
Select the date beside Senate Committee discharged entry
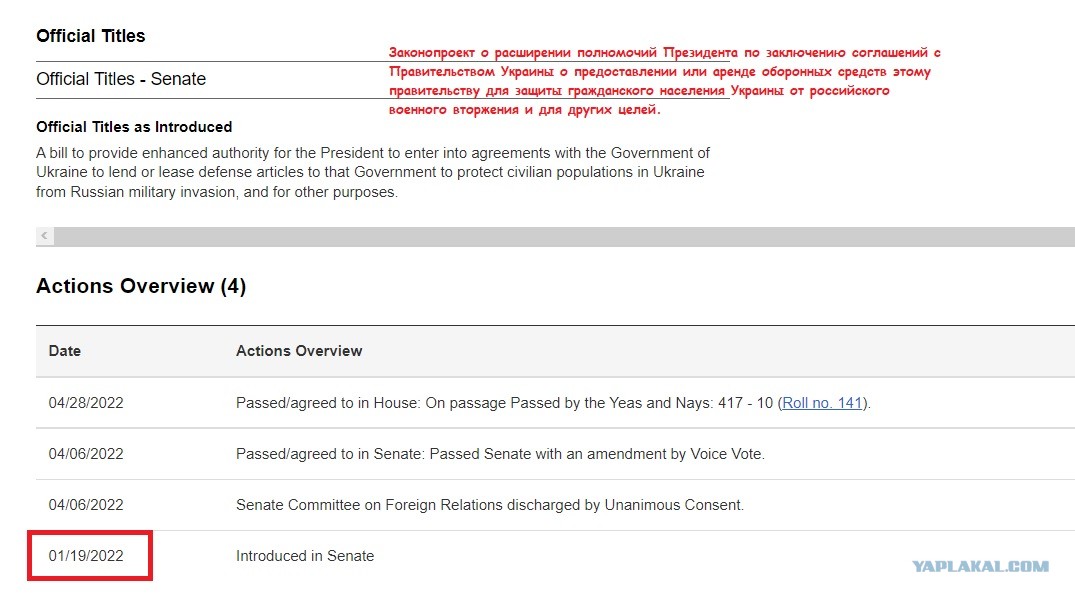[86, 505]
